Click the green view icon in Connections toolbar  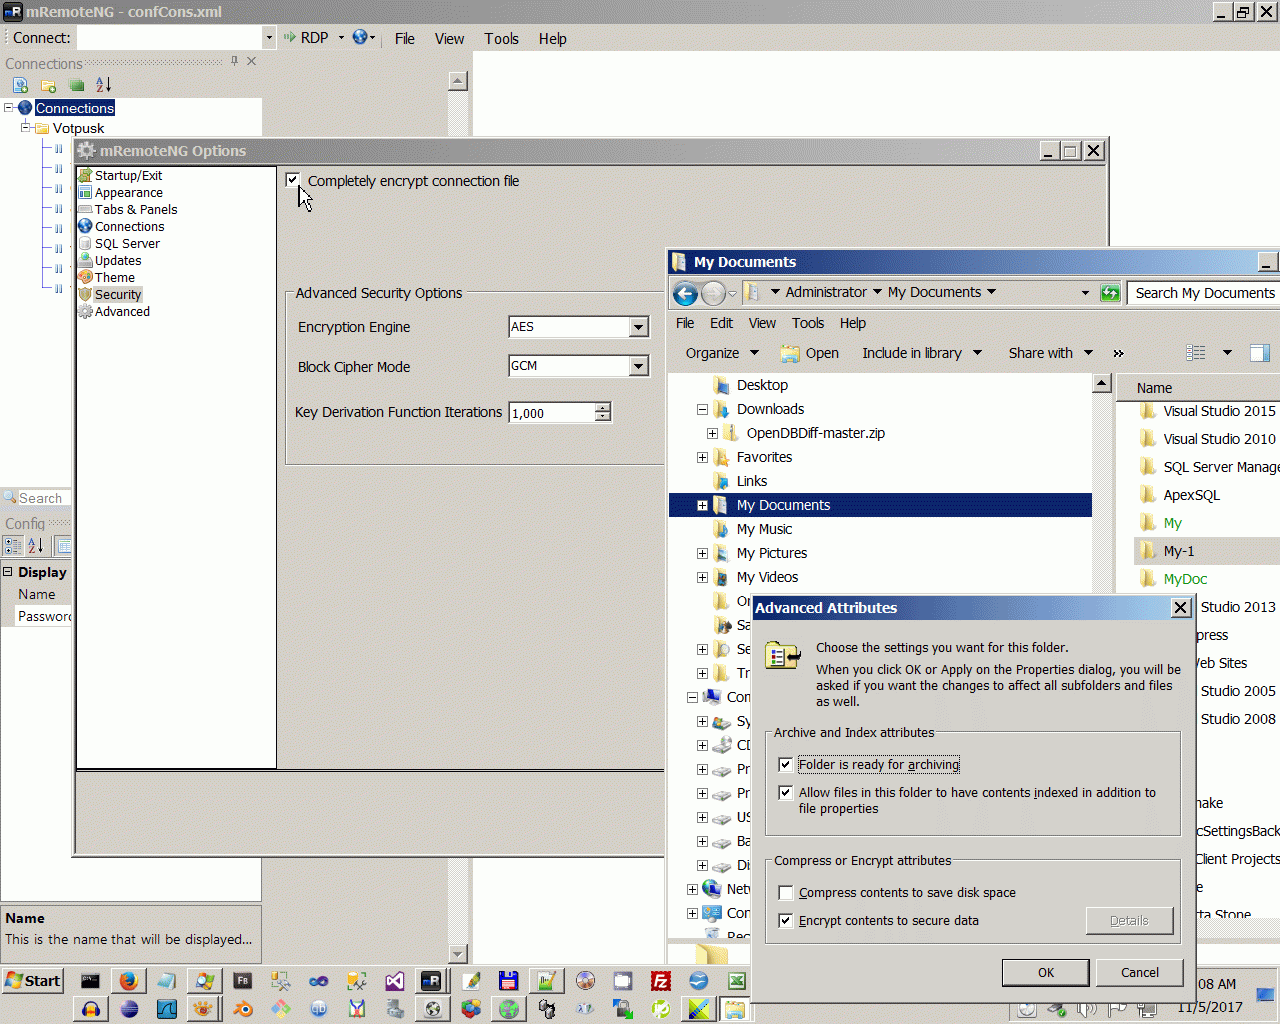[76, 85]
